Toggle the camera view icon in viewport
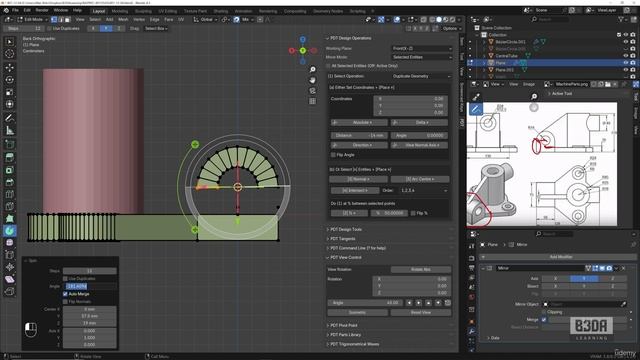 (313, 91)
